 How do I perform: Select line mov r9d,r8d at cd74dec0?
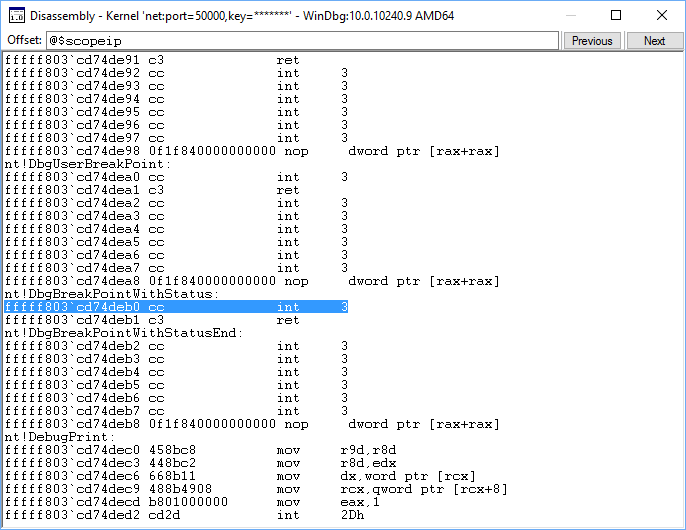pos(200,450)
